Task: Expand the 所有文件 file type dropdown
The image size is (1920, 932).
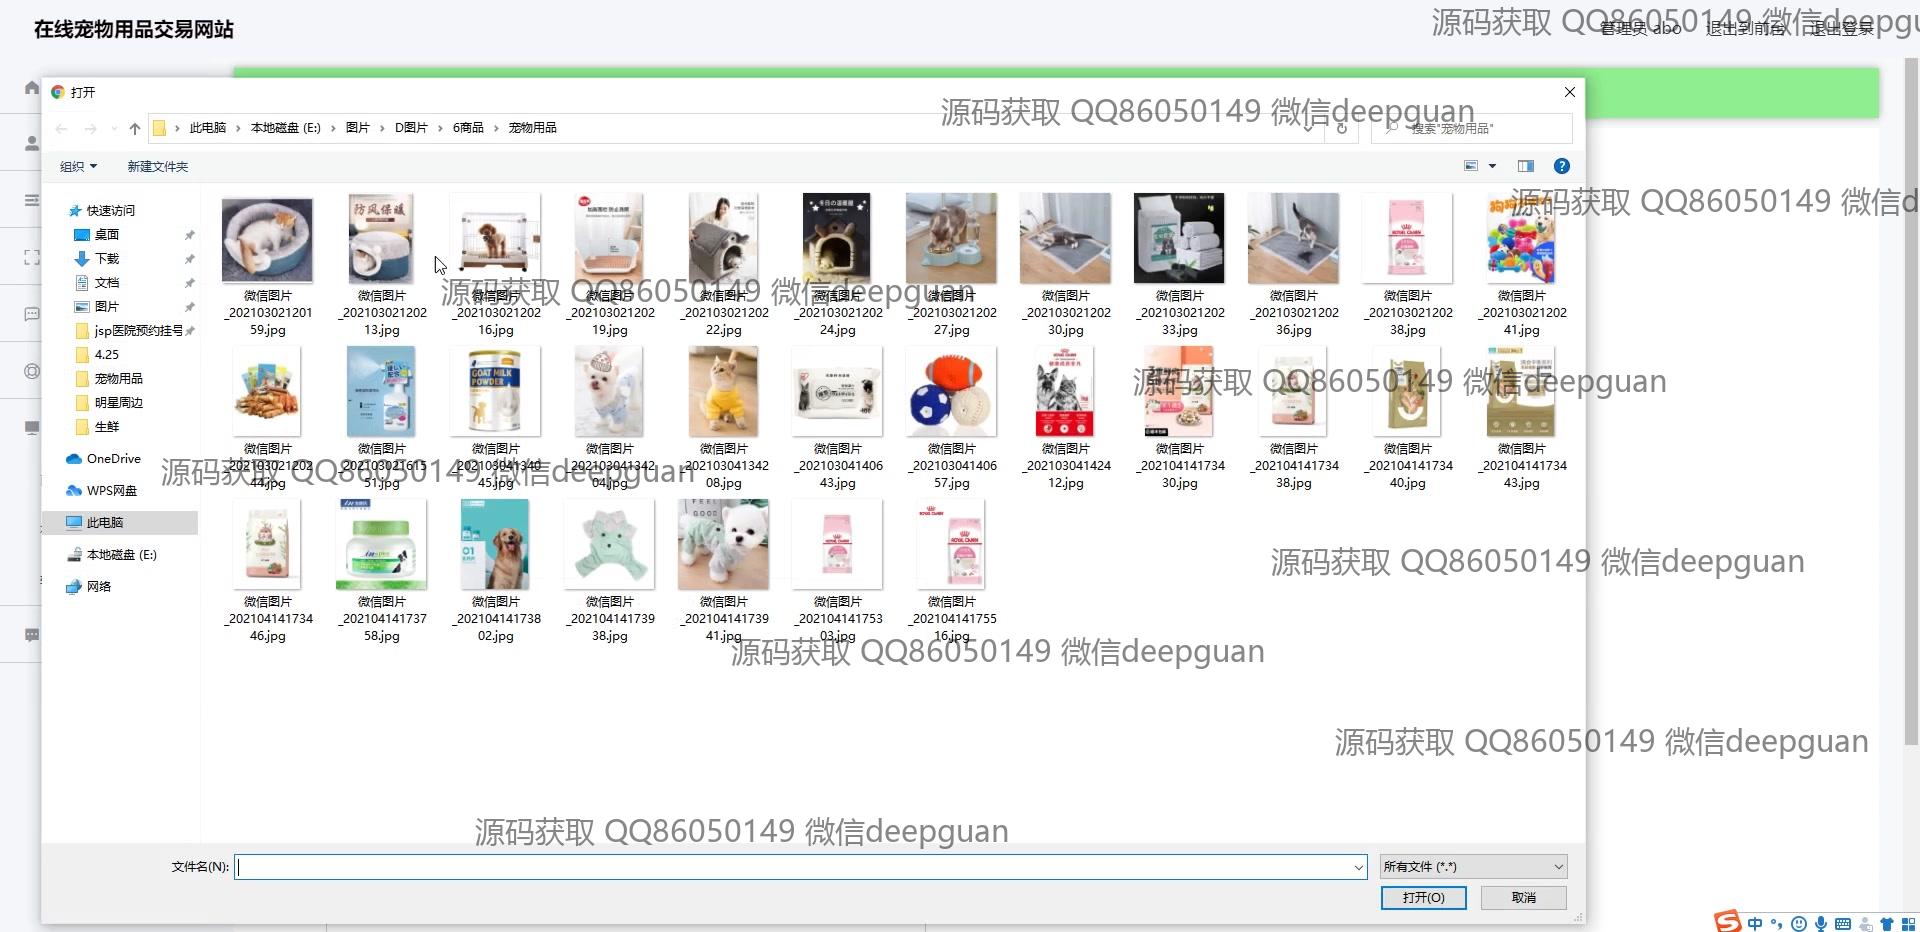Action: [x=1472, y=867]
